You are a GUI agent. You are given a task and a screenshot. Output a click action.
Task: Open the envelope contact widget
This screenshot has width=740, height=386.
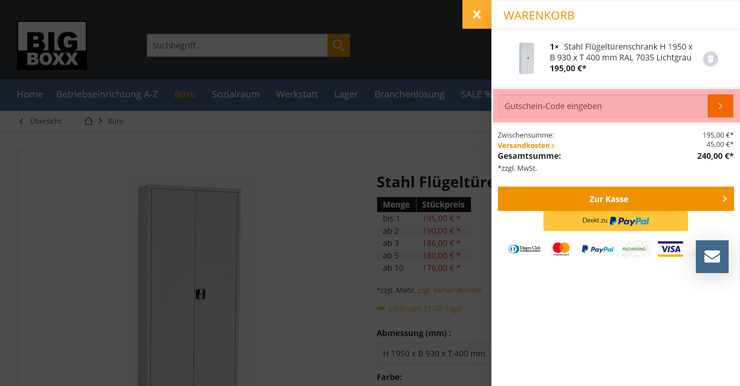pos(712,256)
